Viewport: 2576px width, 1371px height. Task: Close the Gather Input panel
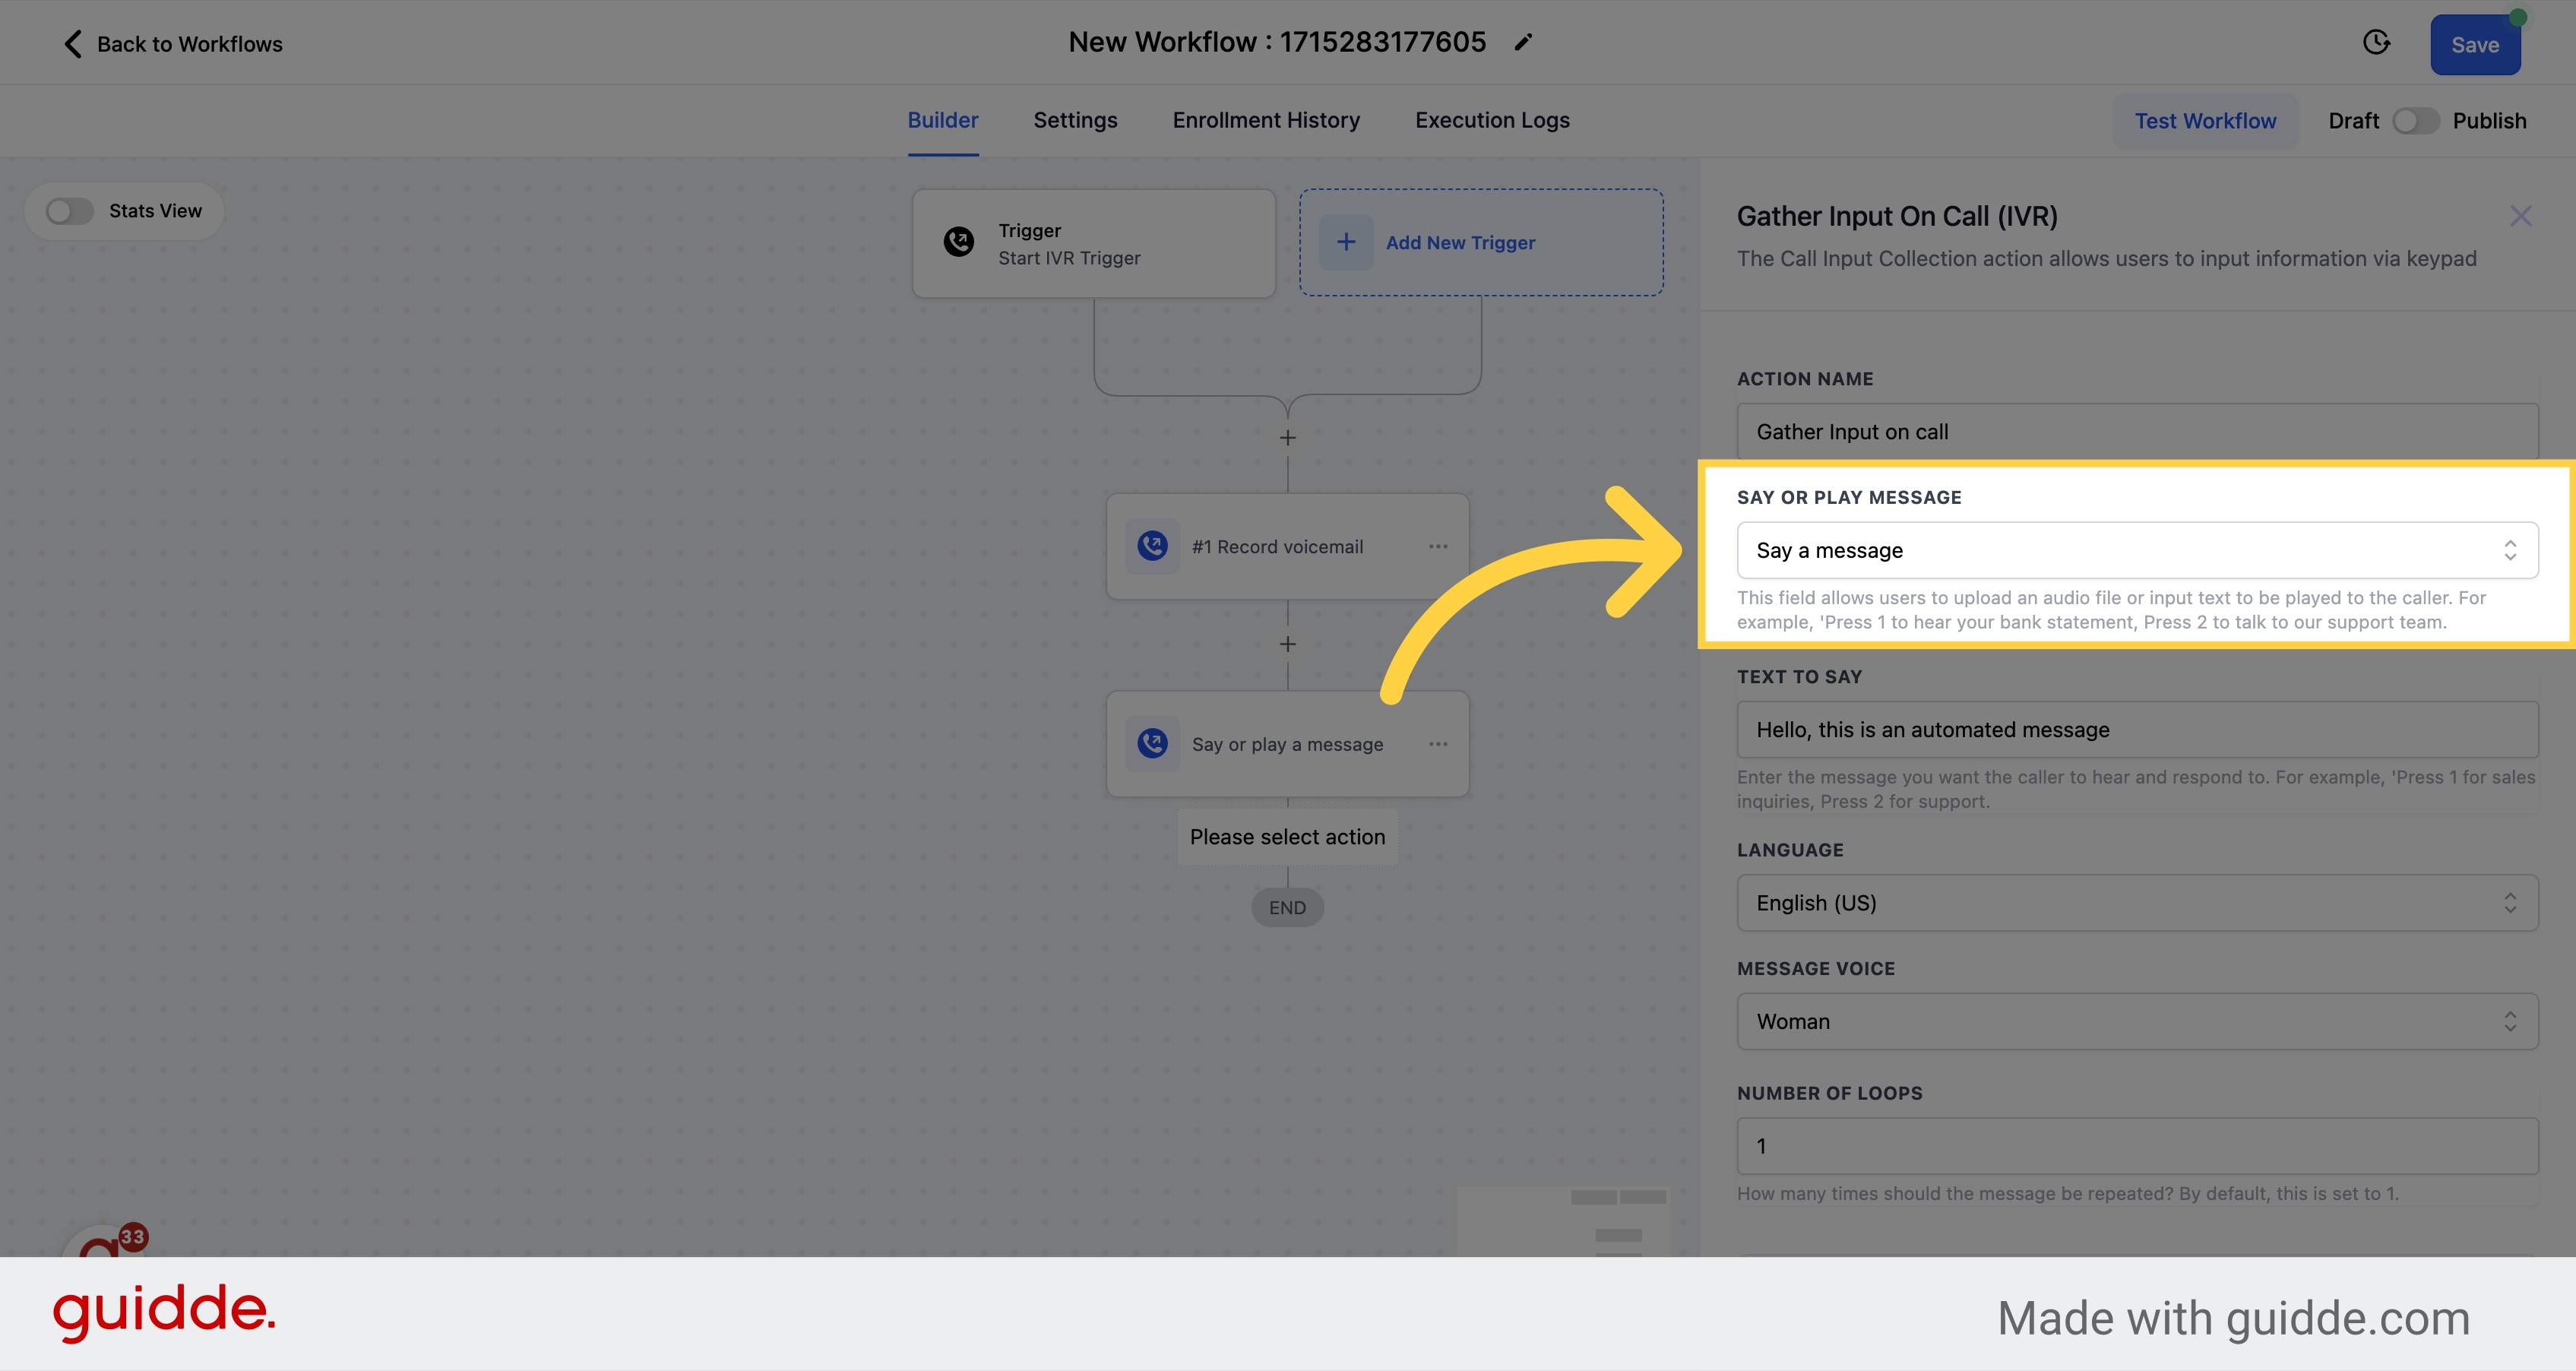pos(2520,216)
